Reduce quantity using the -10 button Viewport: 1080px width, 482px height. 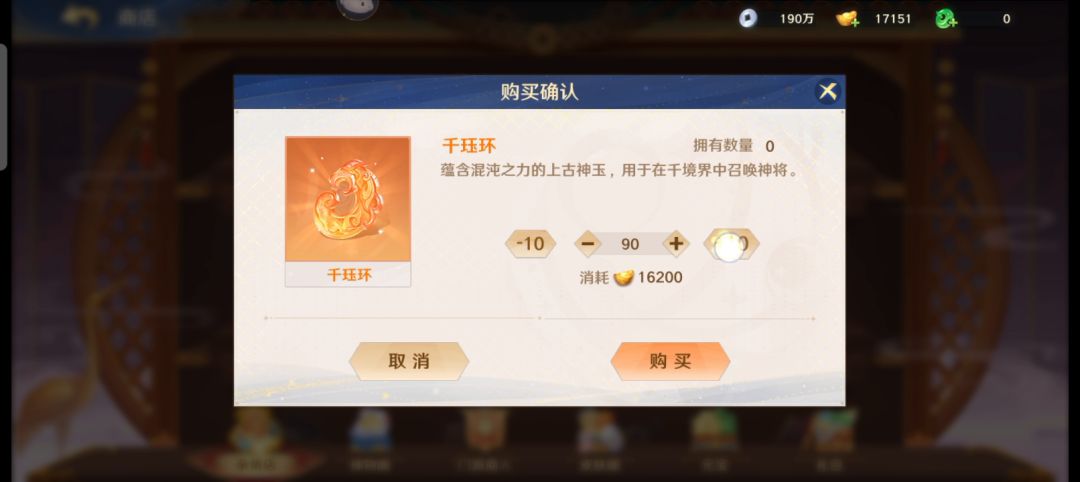pyautogui.click(x=530, y=244)
